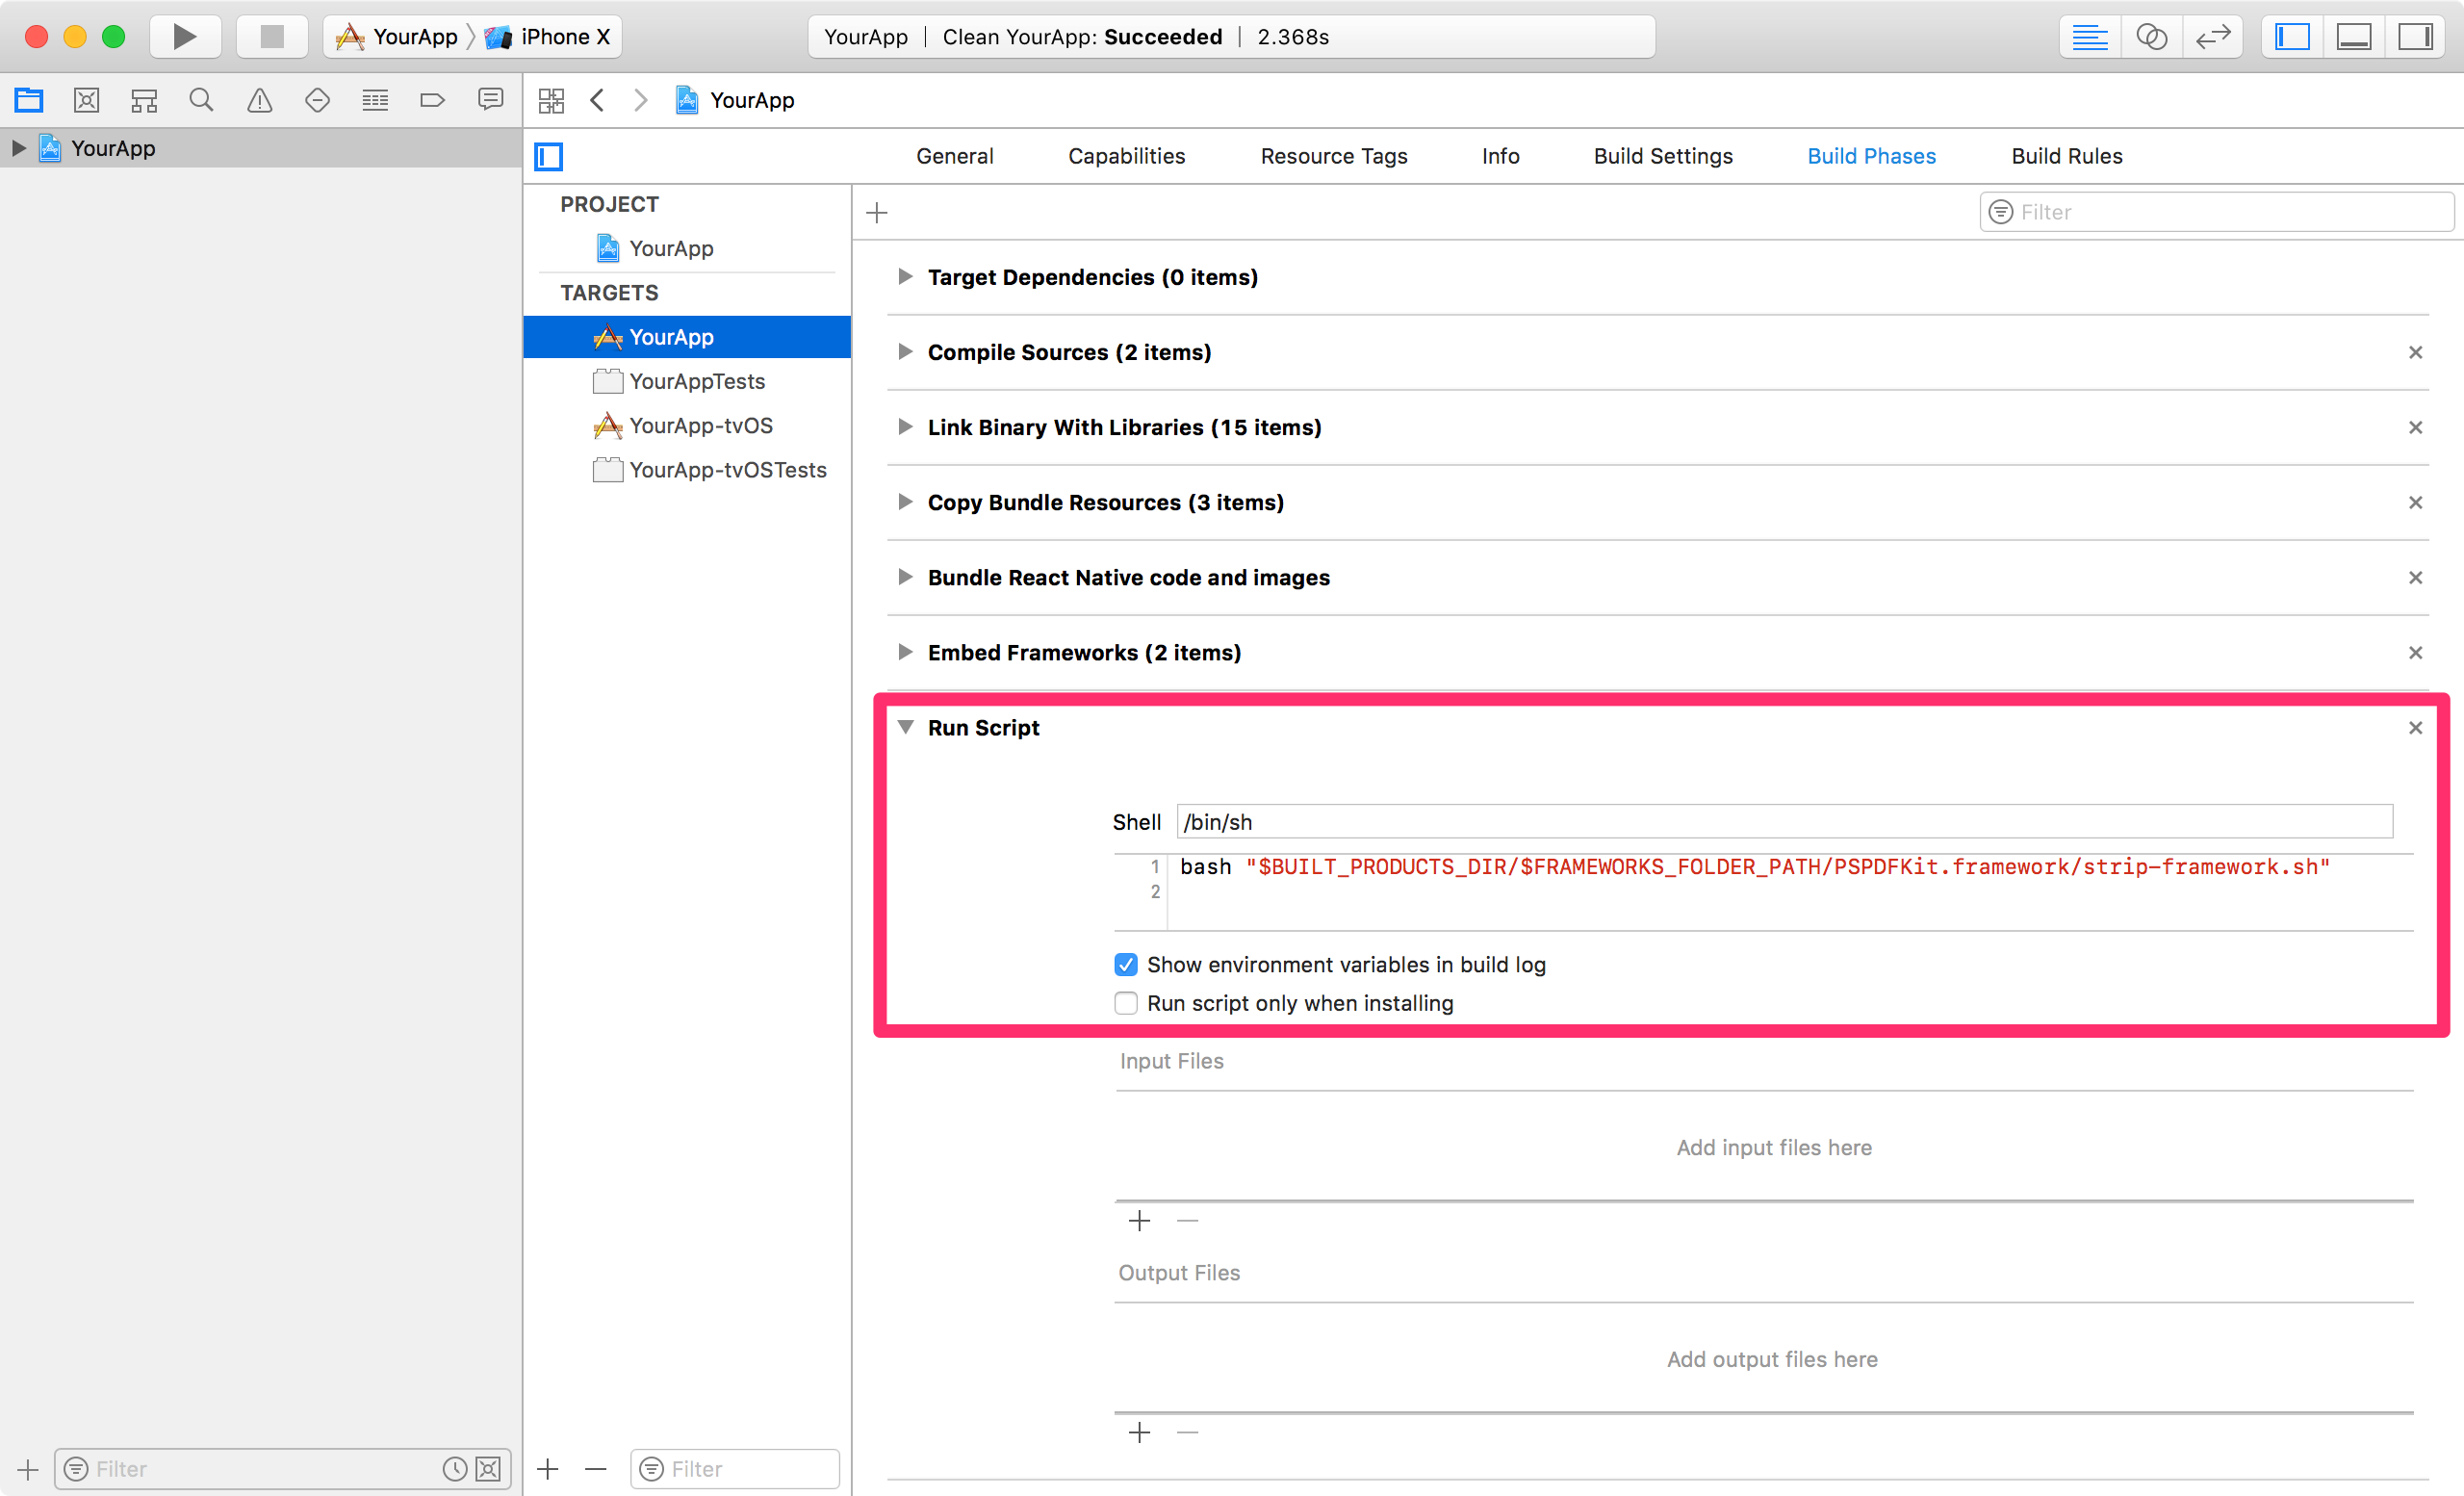Expand Embed Frameworks (2 items)
Image resolution: width=2464 pixels, height=1496 pixels.
pyautogui.click(x=905, y=652)
